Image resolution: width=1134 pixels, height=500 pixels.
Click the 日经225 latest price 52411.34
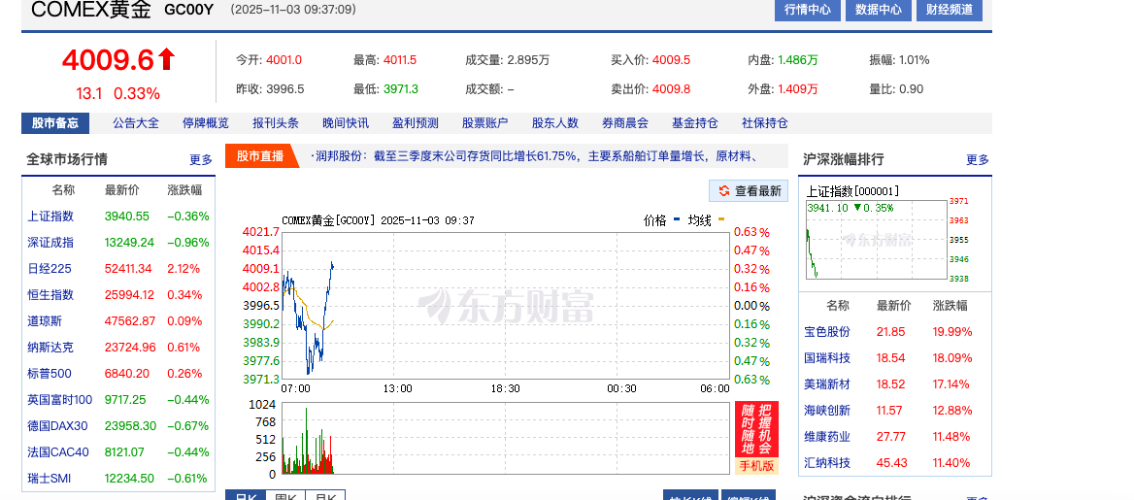128,268
